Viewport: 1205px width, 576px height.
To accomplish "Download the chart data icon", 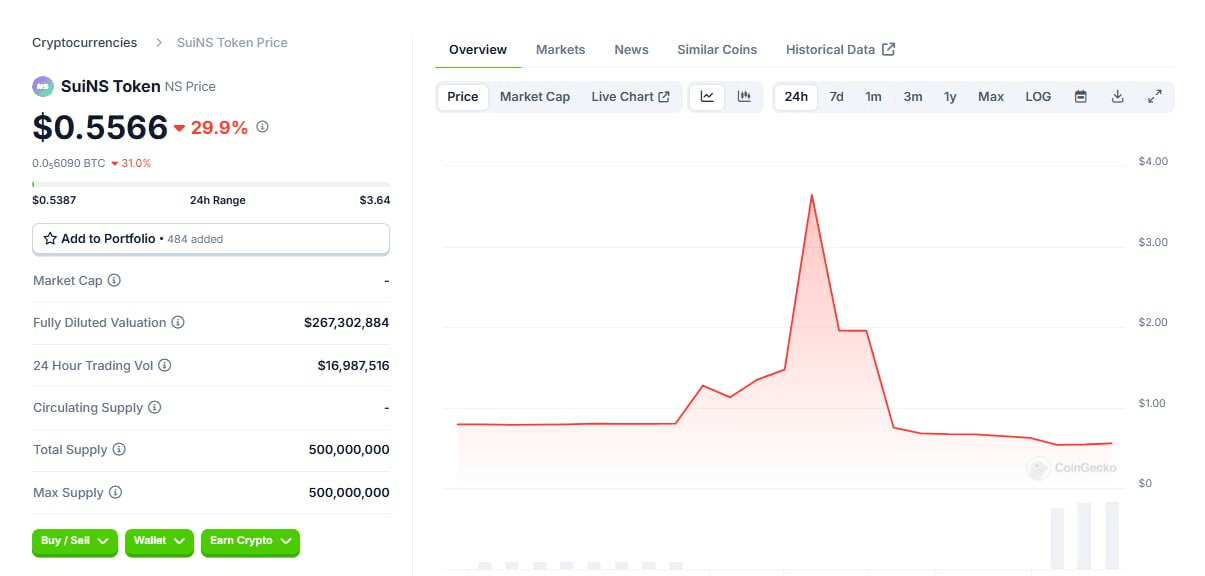I will pos(1118,97).
